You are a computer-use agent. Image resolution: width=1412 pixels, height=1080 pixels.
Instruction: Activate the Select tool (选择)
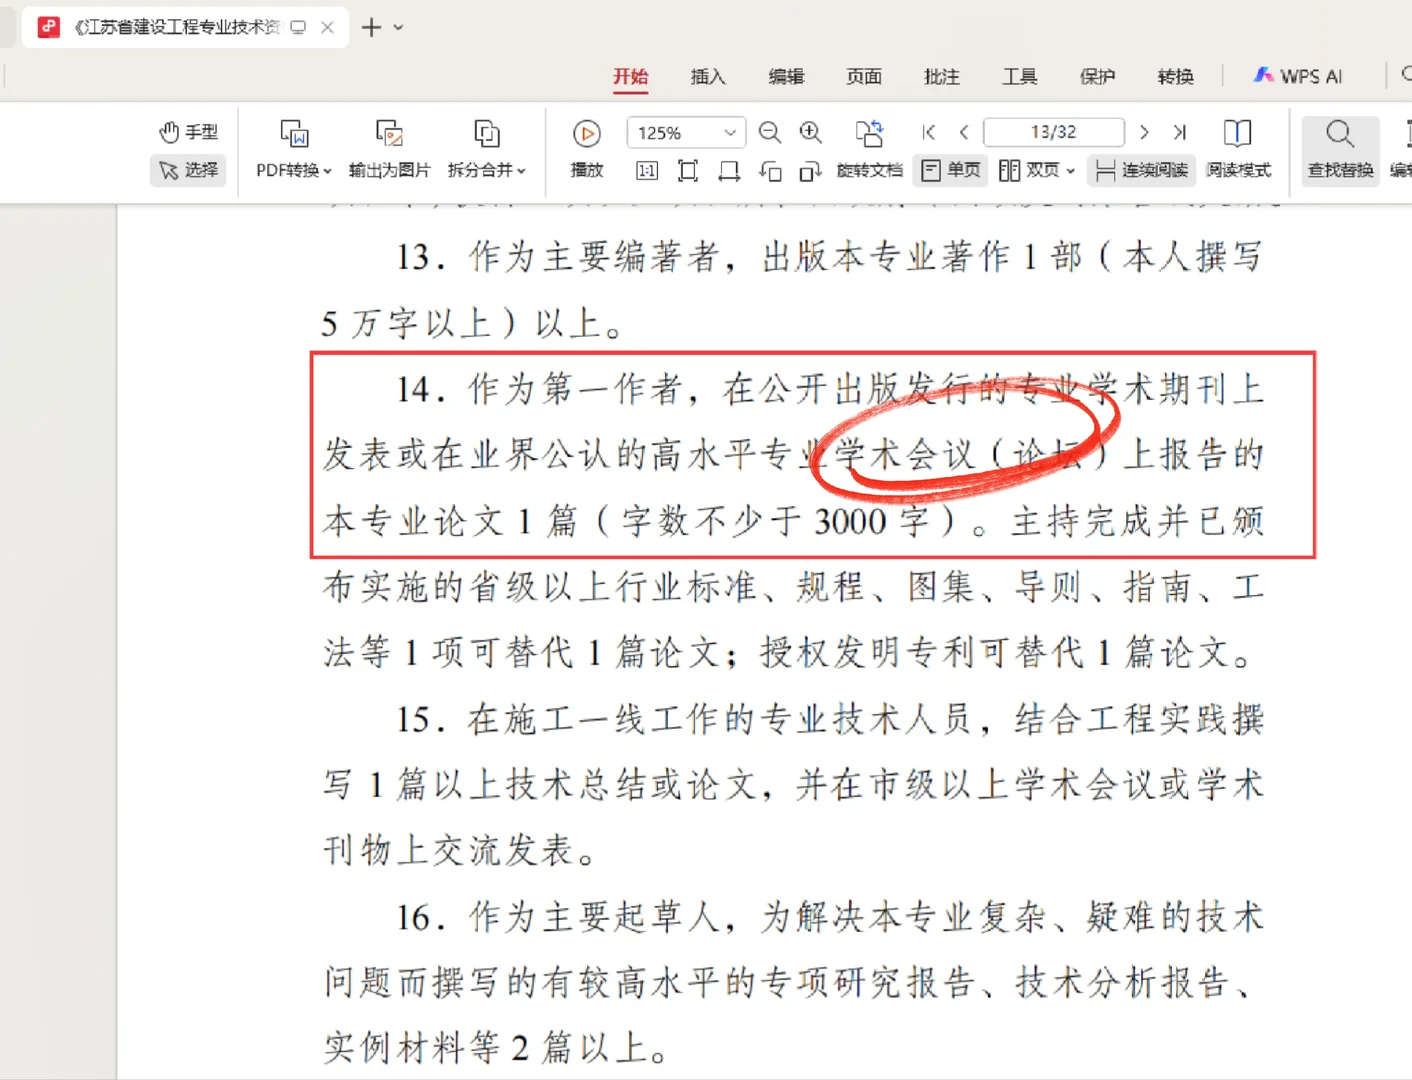click(x=188, y=170)
